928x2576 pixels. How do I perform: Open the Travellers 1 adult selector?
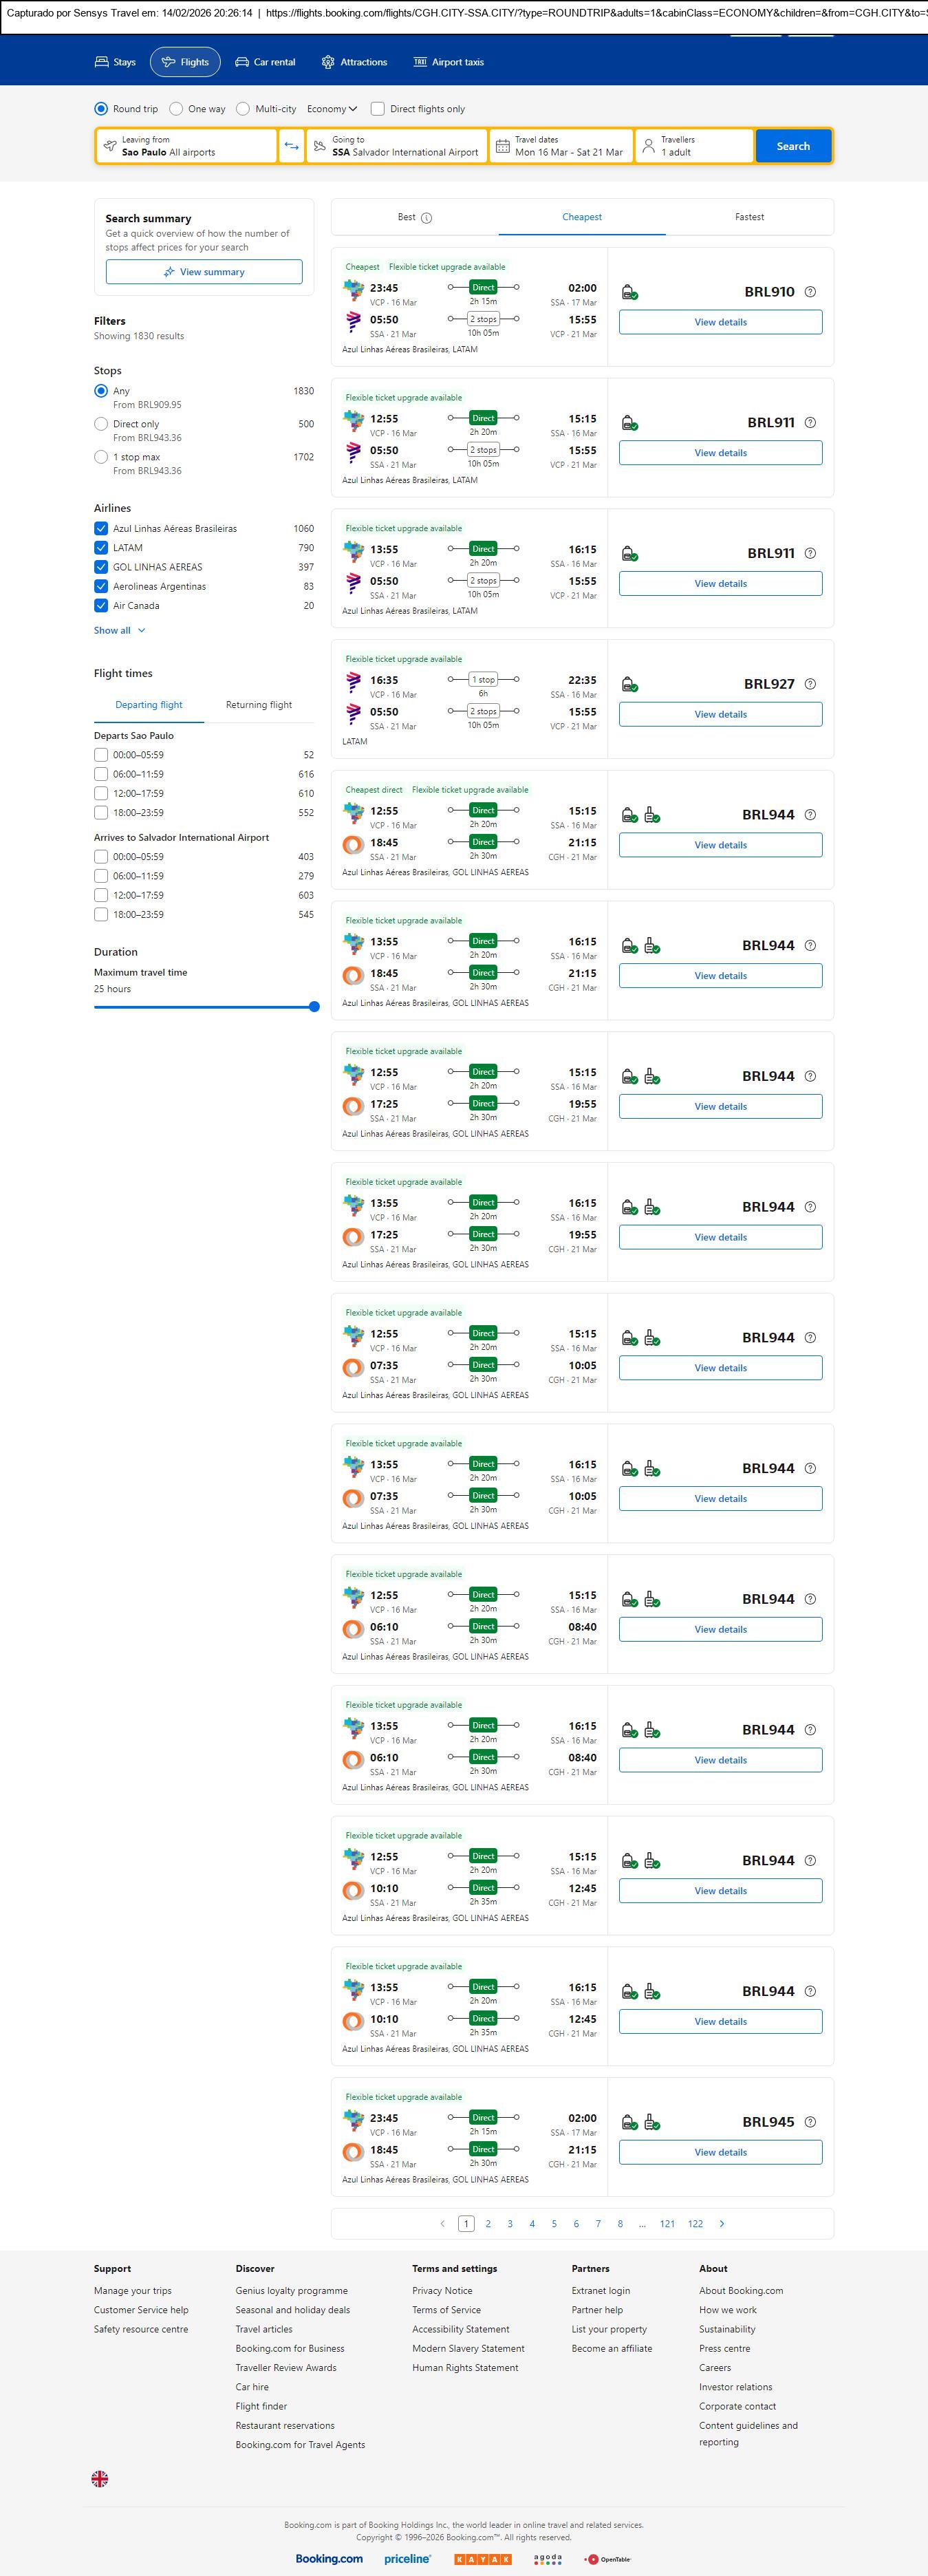pos(693,146)
